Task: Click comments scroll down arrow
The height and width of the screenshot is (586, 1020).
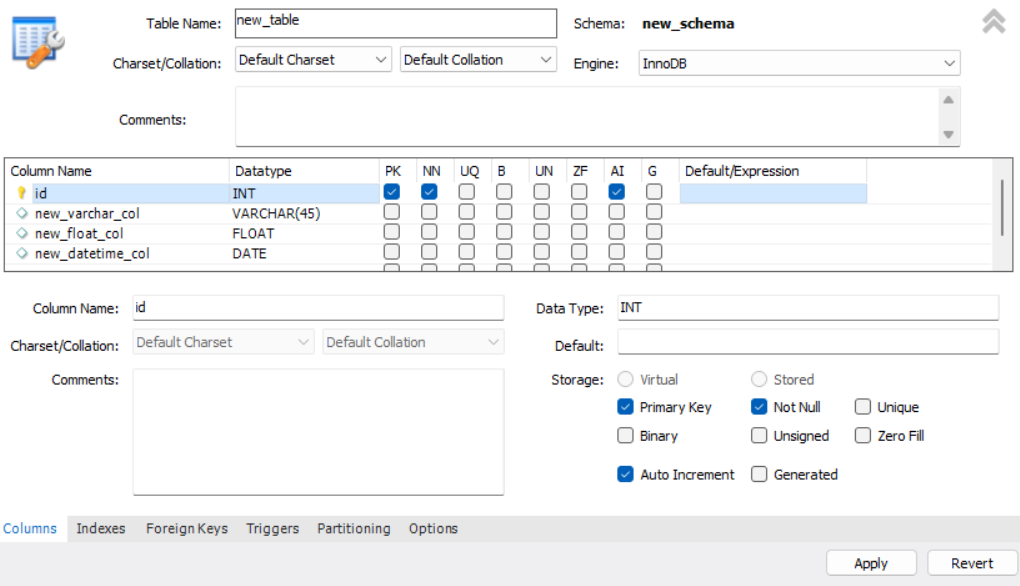Action: click(948, 135)
